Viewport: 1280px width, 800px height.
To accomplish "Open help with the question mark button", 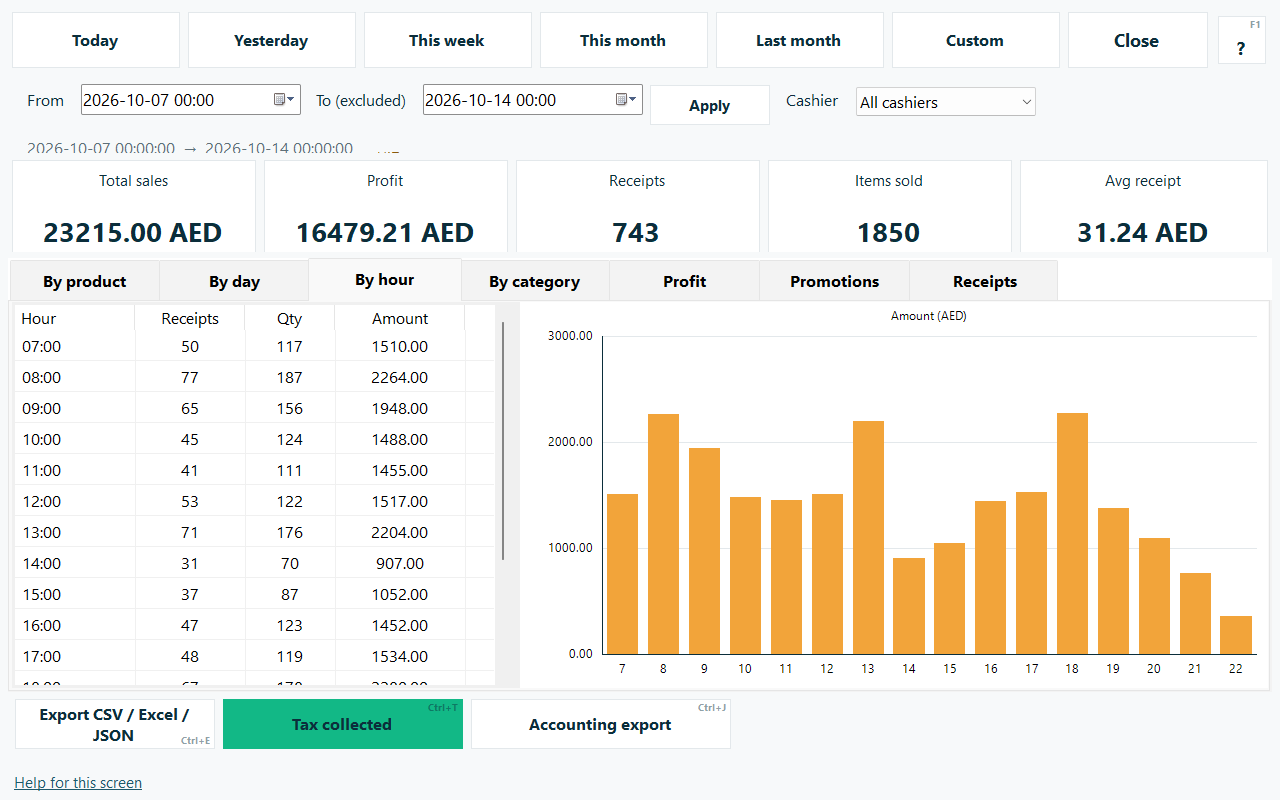I will coord(1241,40).
